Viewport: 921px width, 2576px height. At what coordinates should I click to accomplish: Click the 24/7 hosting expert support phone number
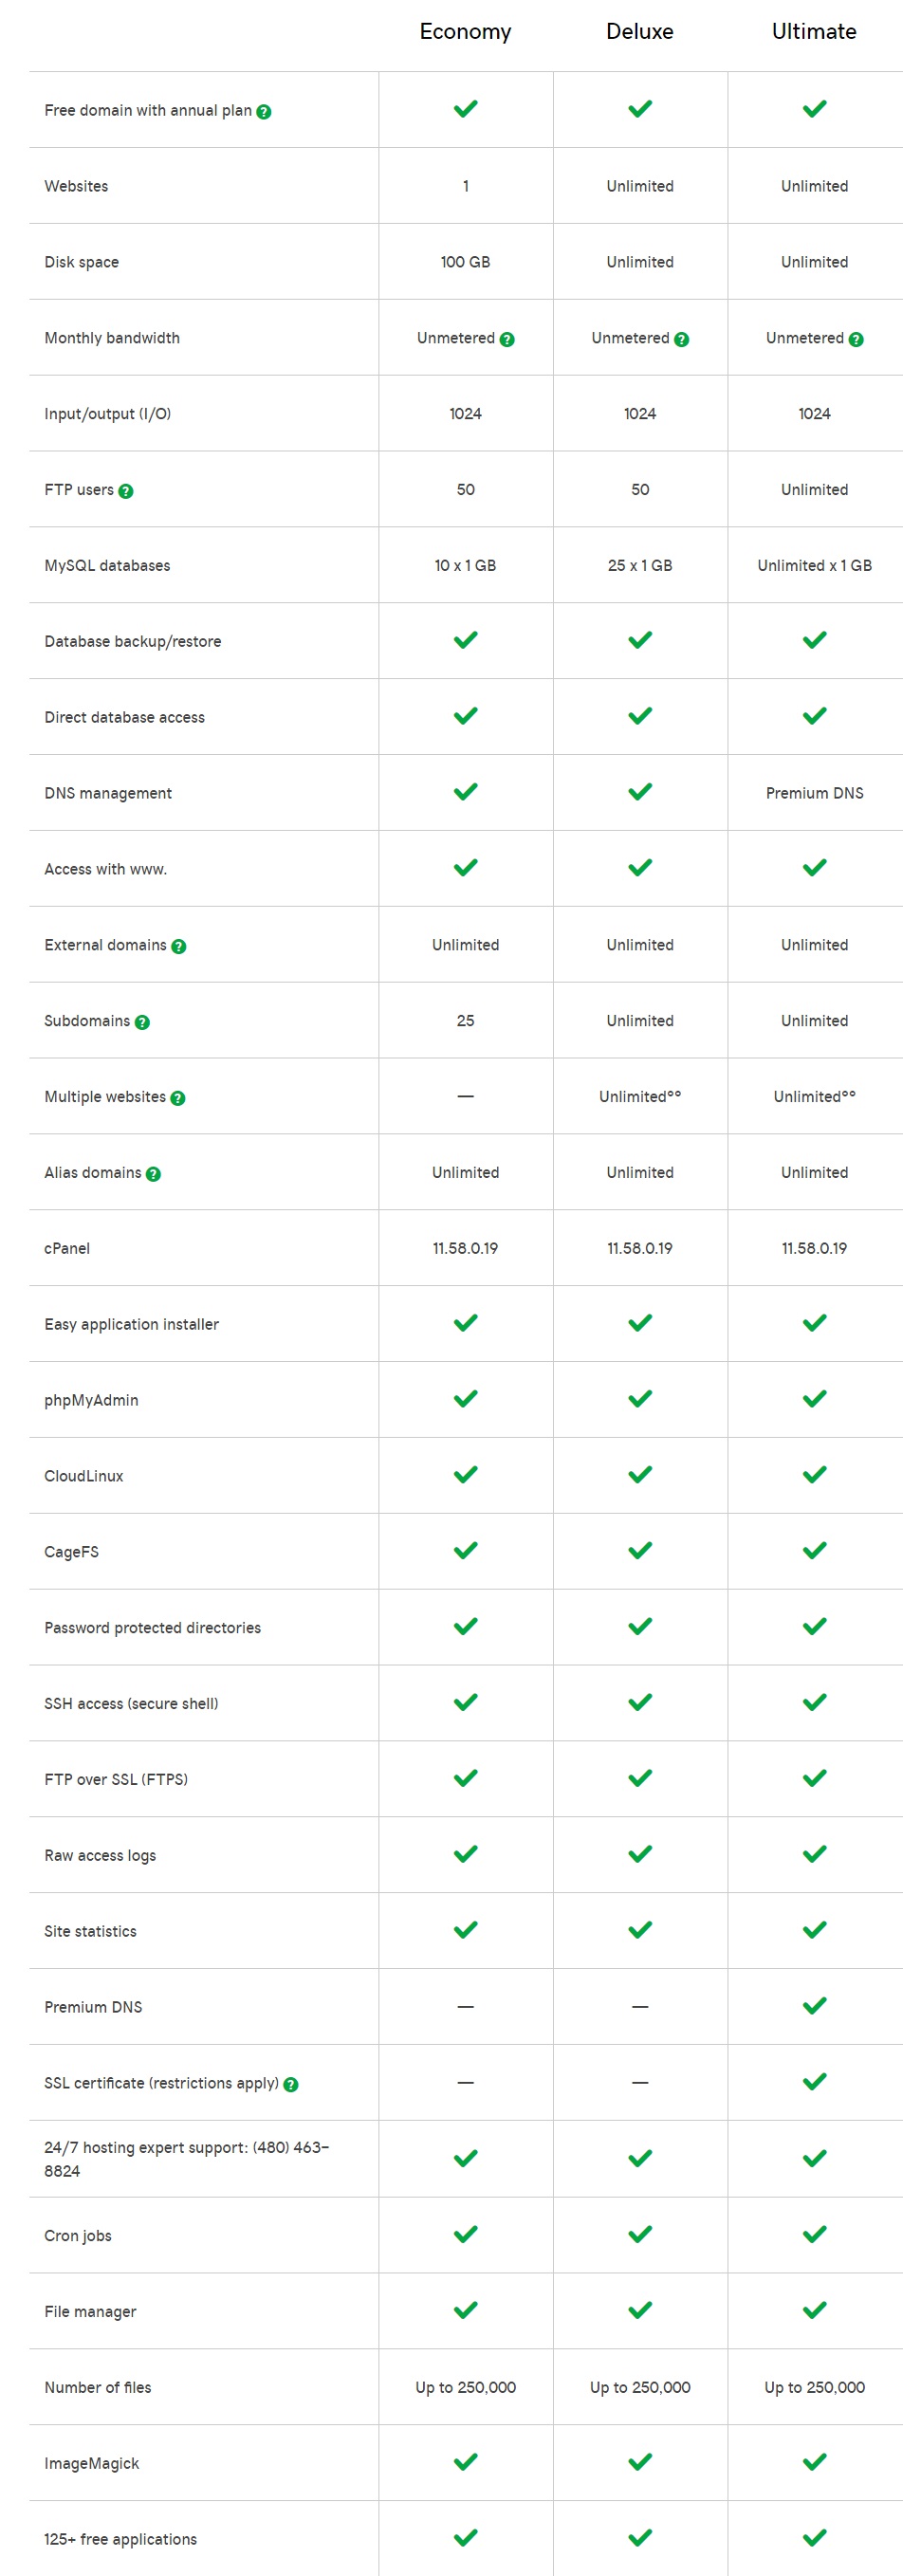pos(186,2159)
